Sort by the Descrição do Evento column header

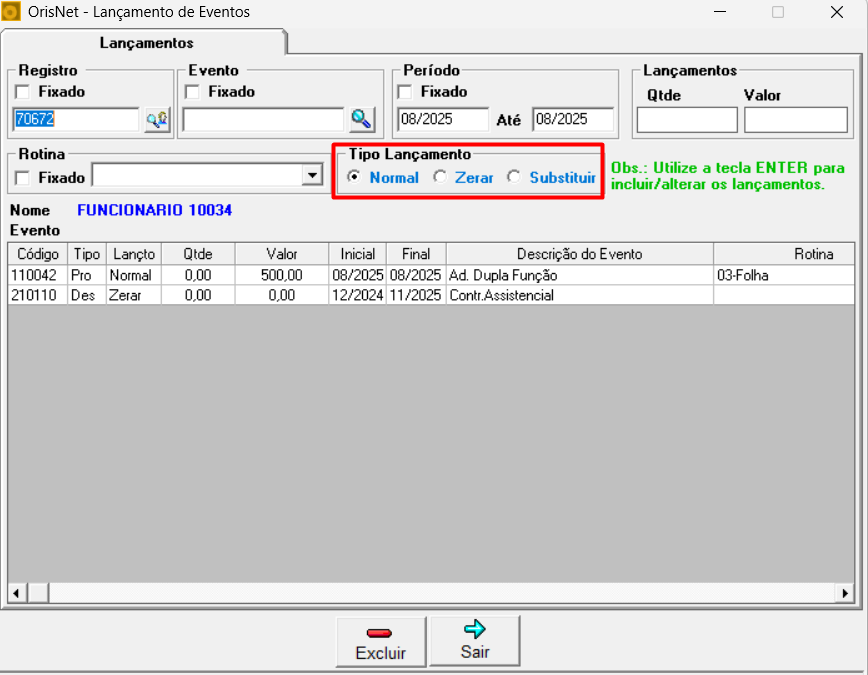(x=579, y=254)
